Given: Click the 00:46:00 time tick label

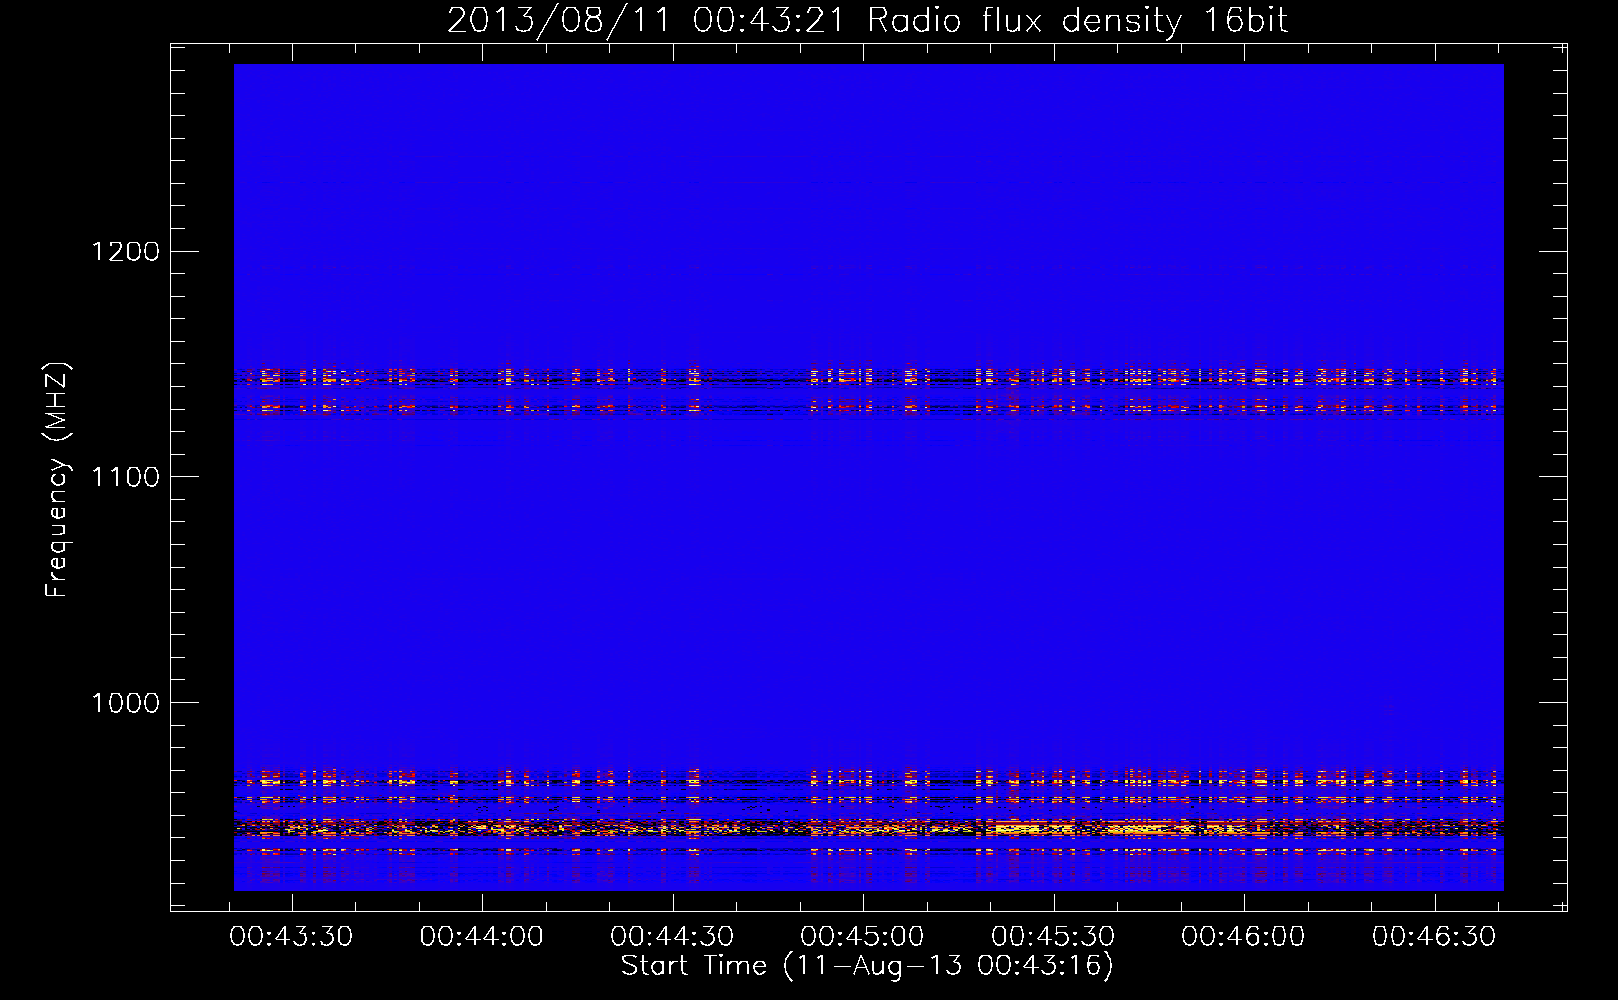Looking at the screenshot, I should (1243, 937).
